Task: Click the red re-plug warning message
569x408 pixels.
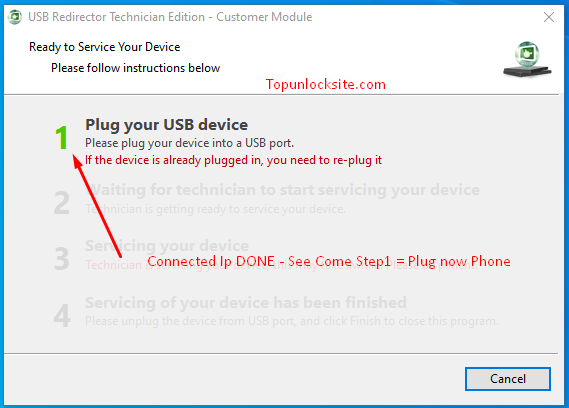Action: point(233,160)
